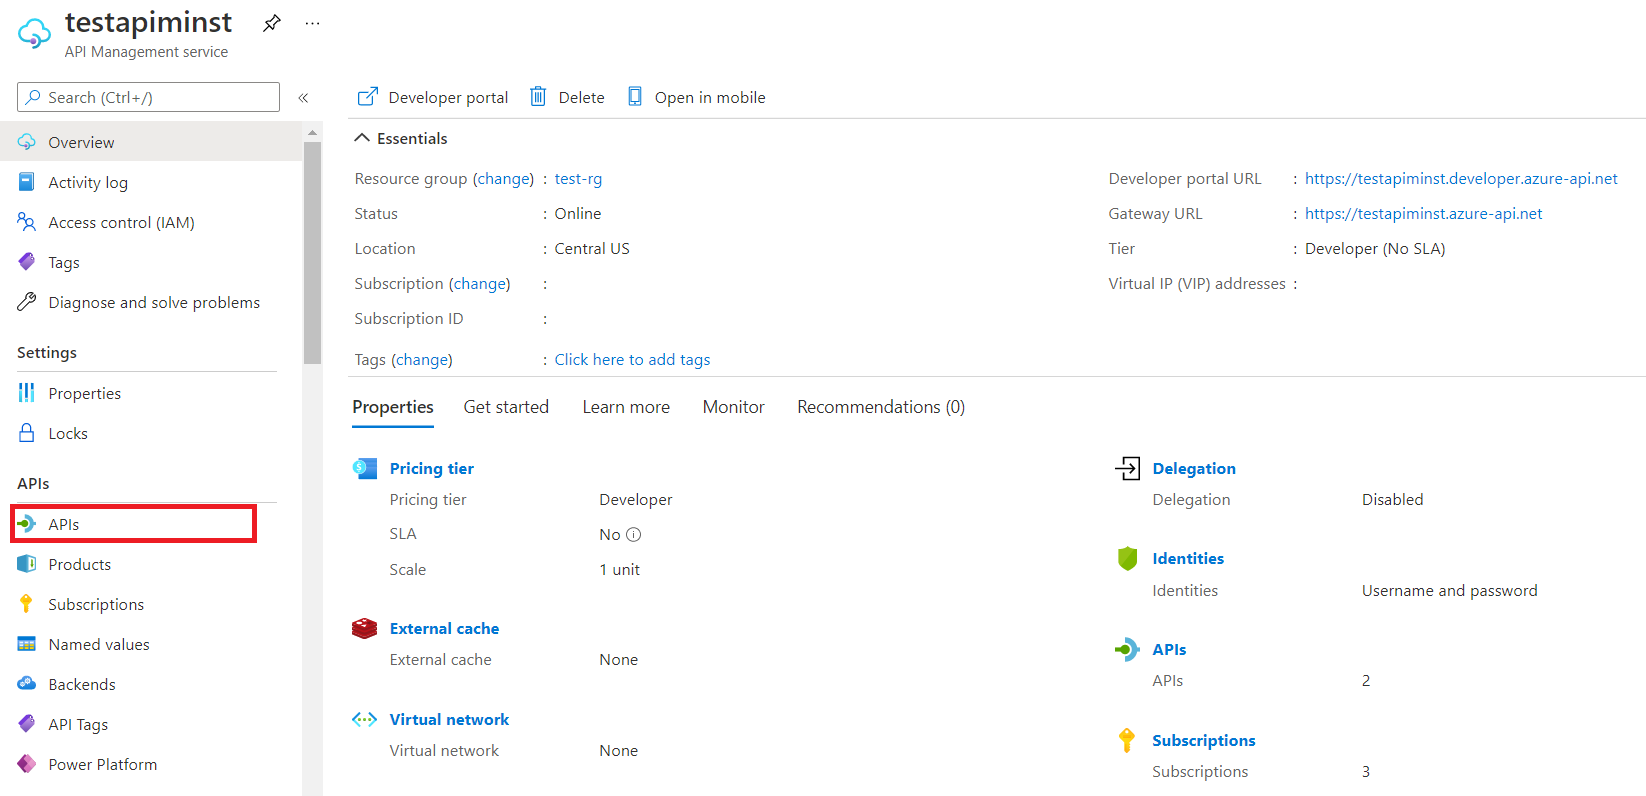Pin the testapiminst resource with the pin icon
The height and width of the screenshot is (796, 1646).
271,23
